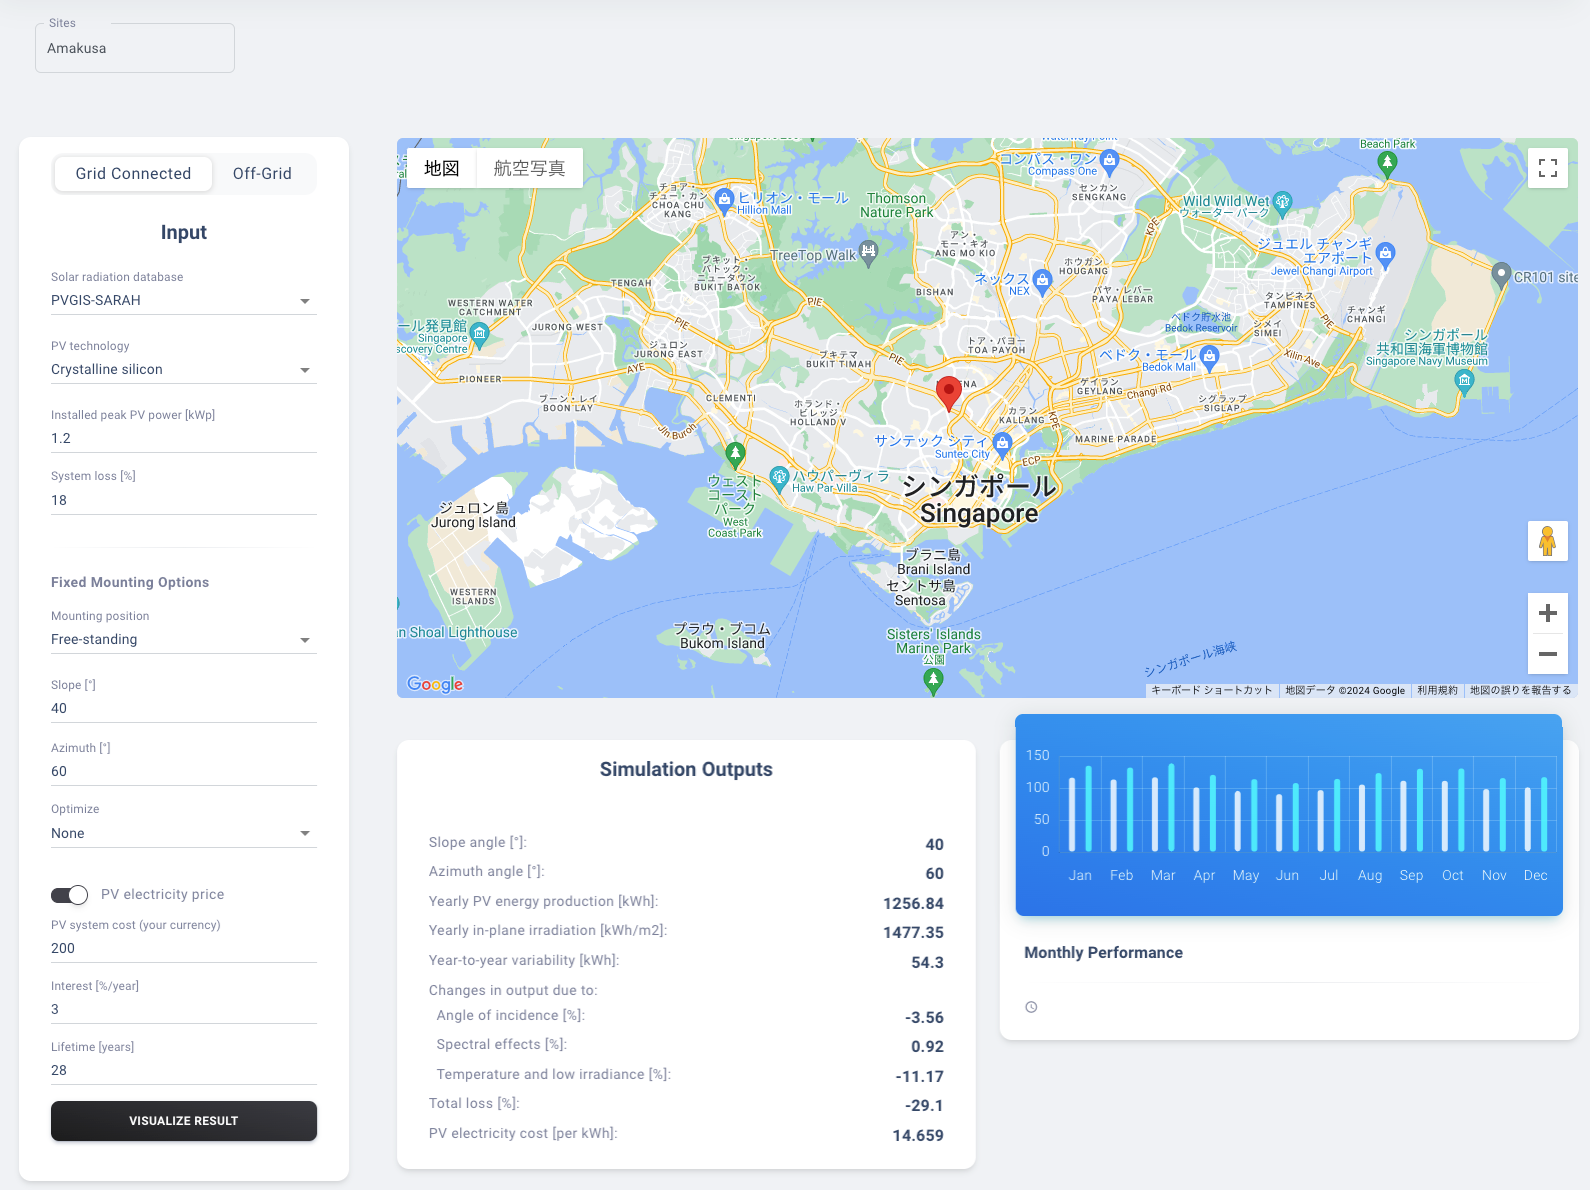Open the Sites selector field
Screen dimensions: 1590x1190
pos(135,48)
